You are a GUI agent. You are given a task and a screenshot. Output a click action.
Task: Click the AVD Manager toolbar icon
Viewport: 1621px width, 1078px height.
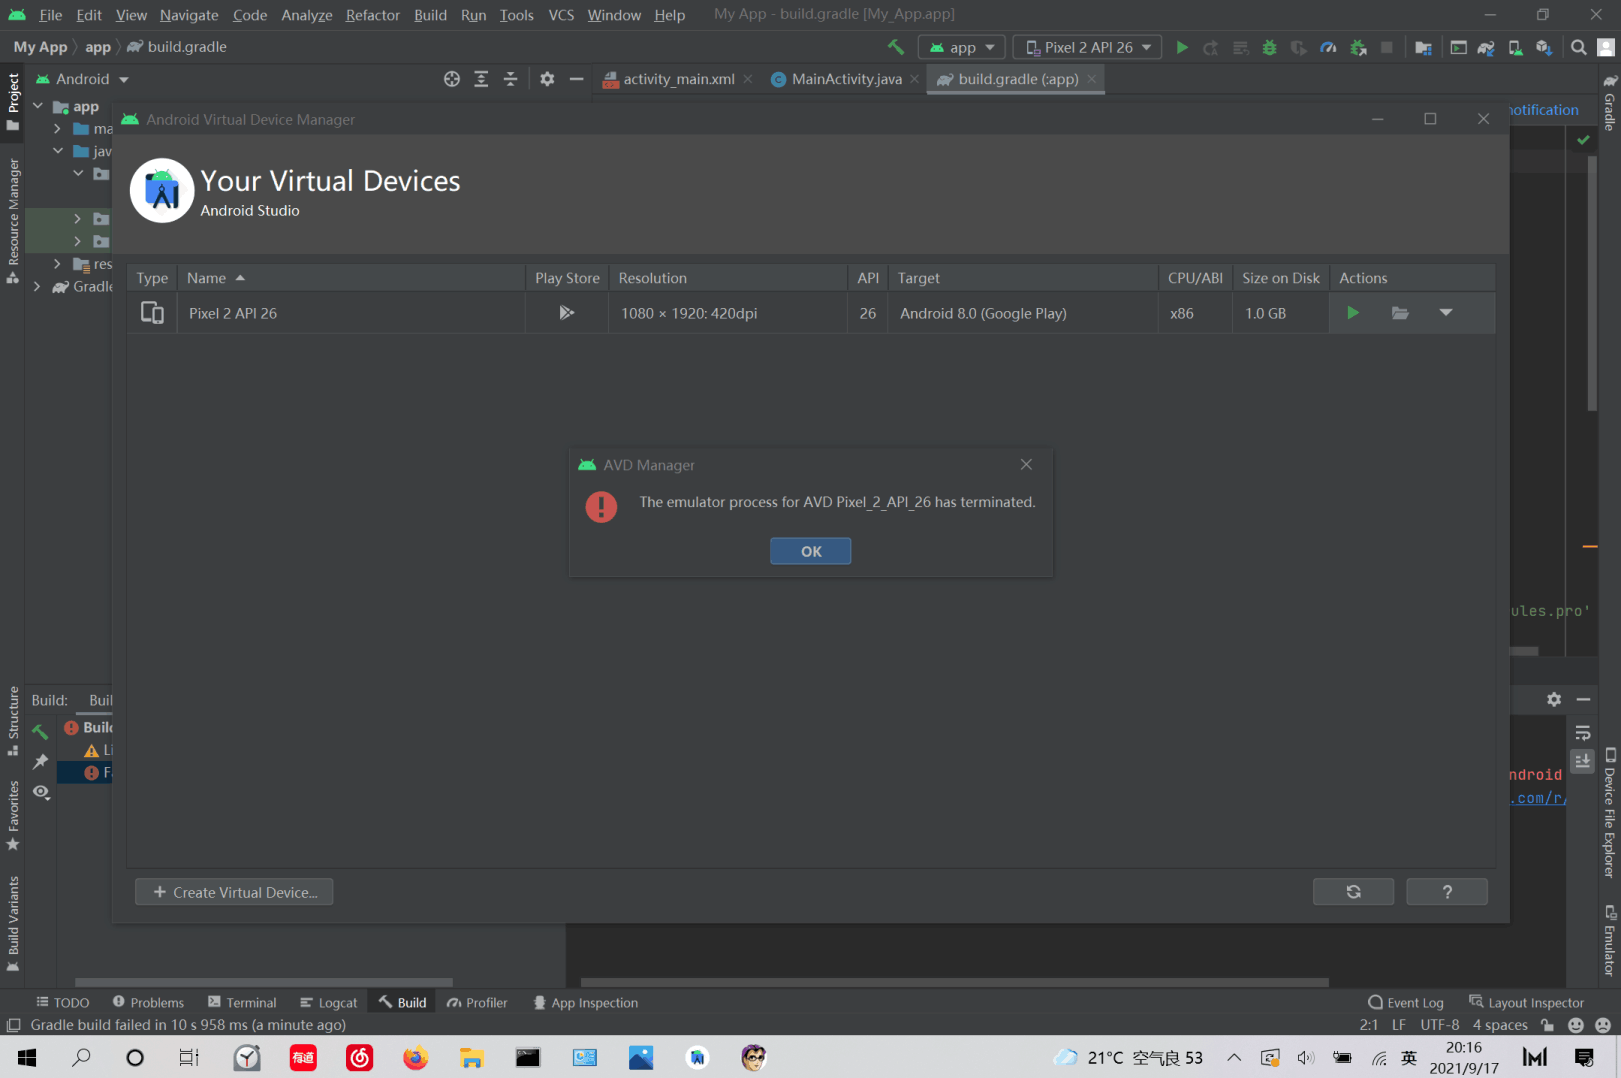pos(1514,47)
